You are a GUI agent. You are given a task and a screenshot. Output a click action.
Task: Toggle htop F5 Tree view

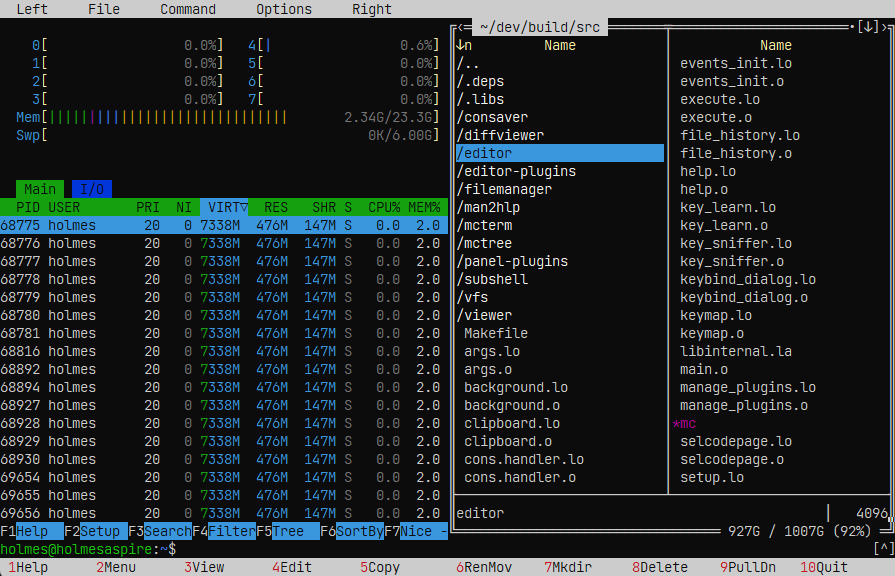coord(288,531)
